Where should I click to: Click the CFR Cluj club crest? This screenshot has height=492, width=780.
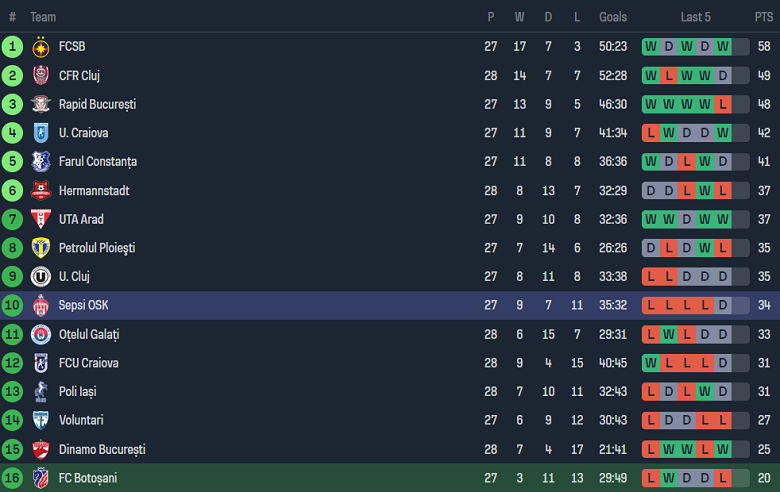41,76
